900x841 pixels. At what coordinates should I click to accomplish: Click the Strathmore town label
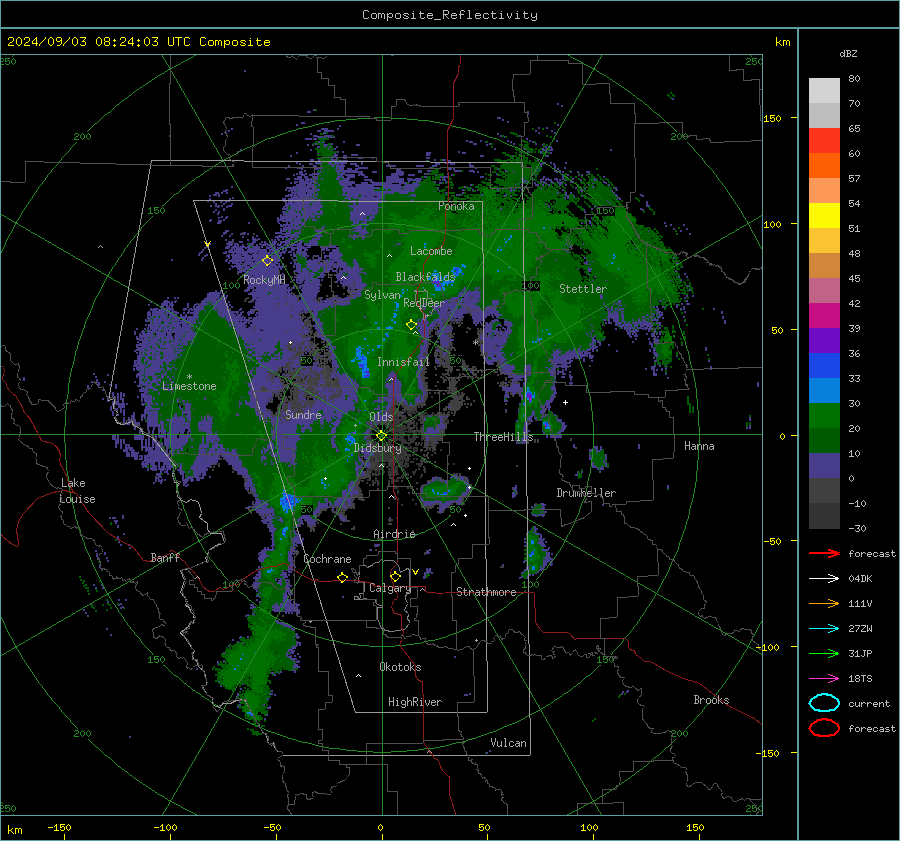pos(486,592)
